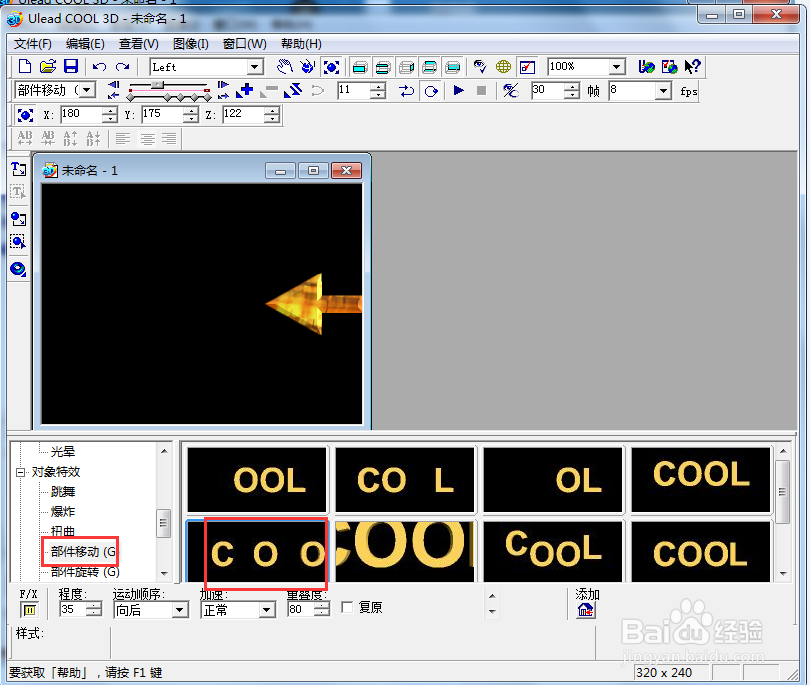810x685 pixels.
Task: Open the Ulead website icon
Action: click(646, 67)
